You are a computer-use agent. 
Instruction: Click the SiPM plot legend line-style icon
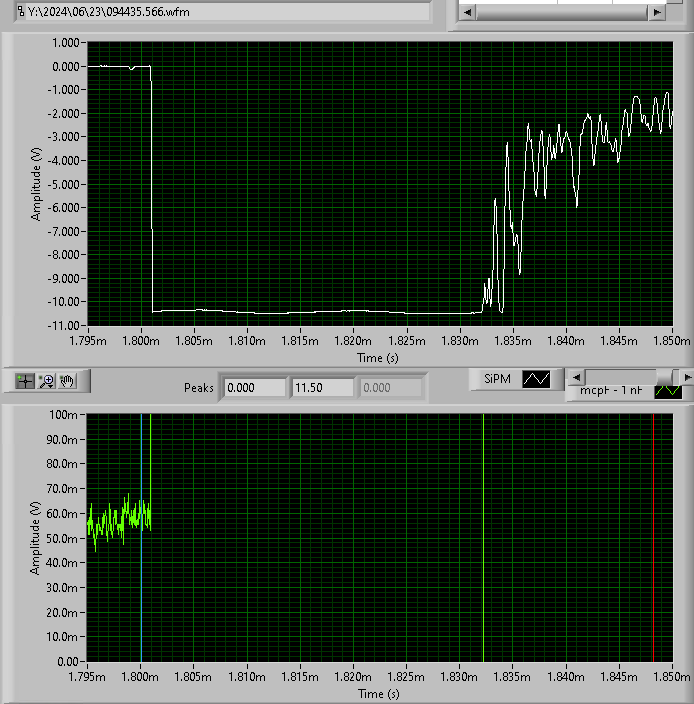click(536, 379)
